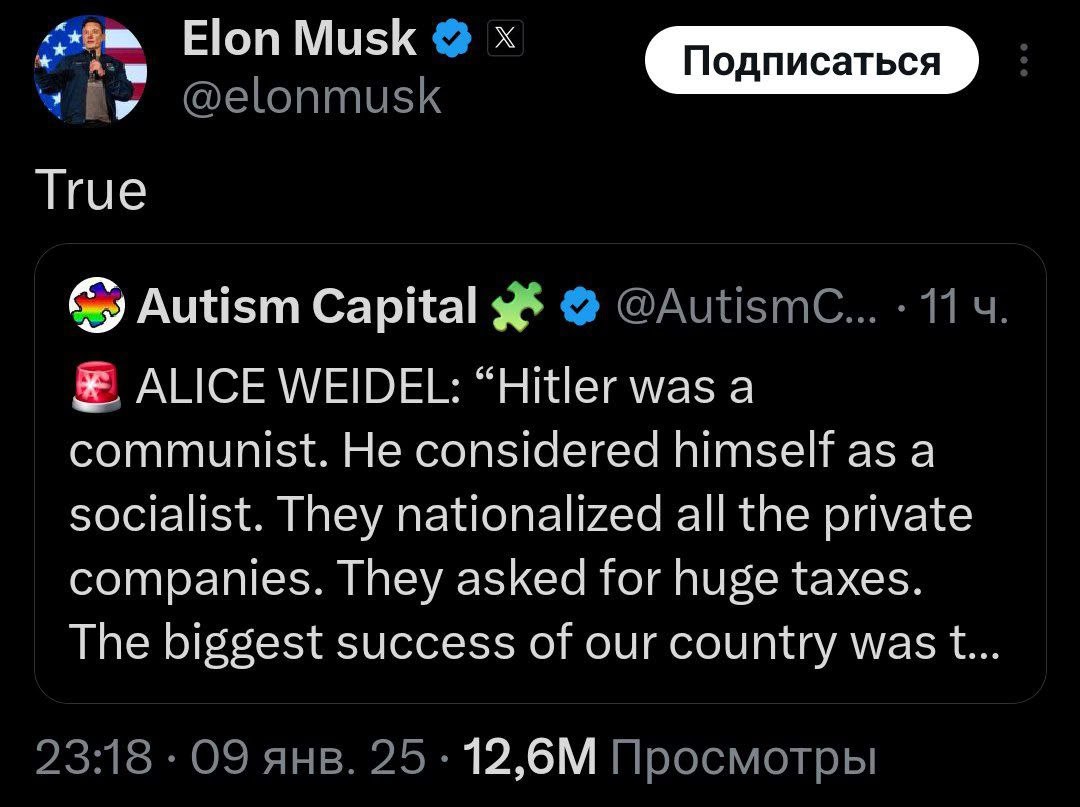
Task: Open the three-dot more options menu
Action: tap(1022, 61)
